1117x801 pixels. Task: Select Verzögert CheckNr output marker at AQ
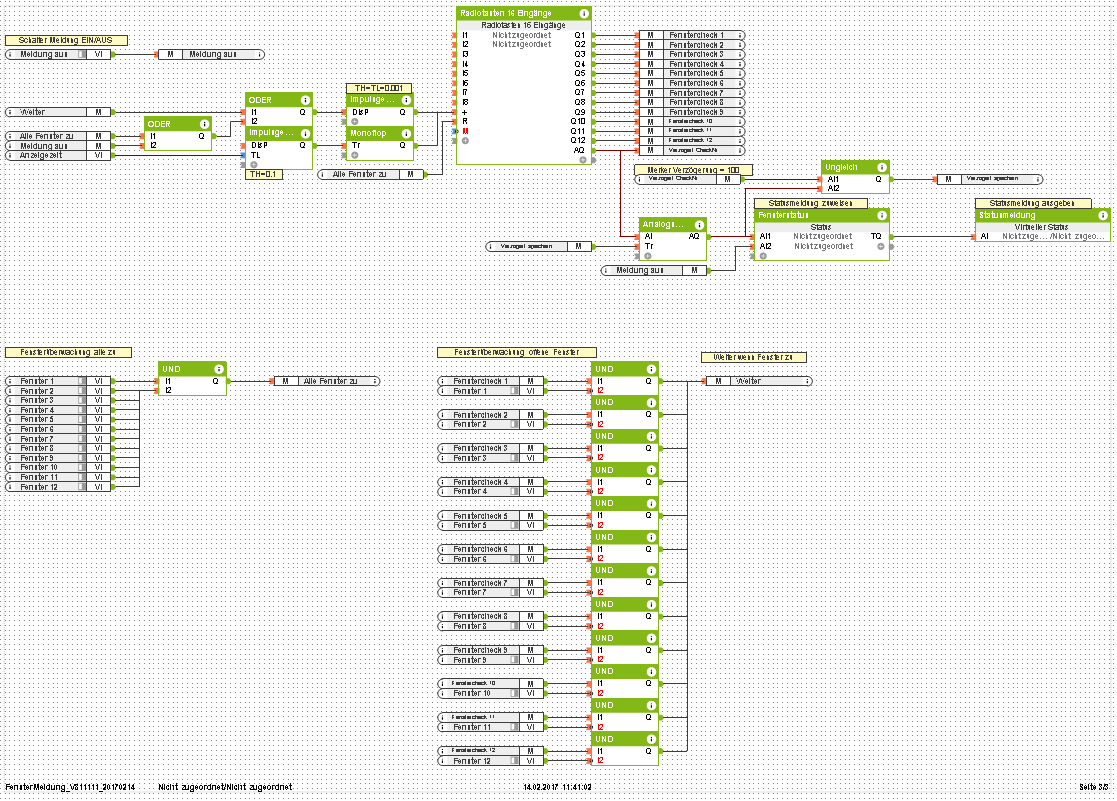(691, 150)
